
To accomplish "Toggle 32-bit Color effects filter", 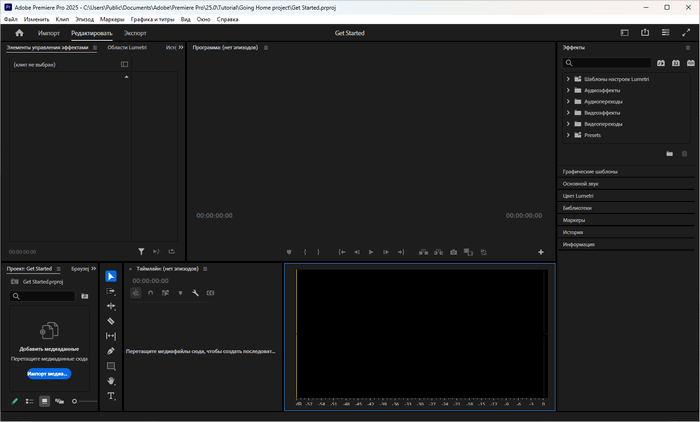I will click(x=676, y=63).
